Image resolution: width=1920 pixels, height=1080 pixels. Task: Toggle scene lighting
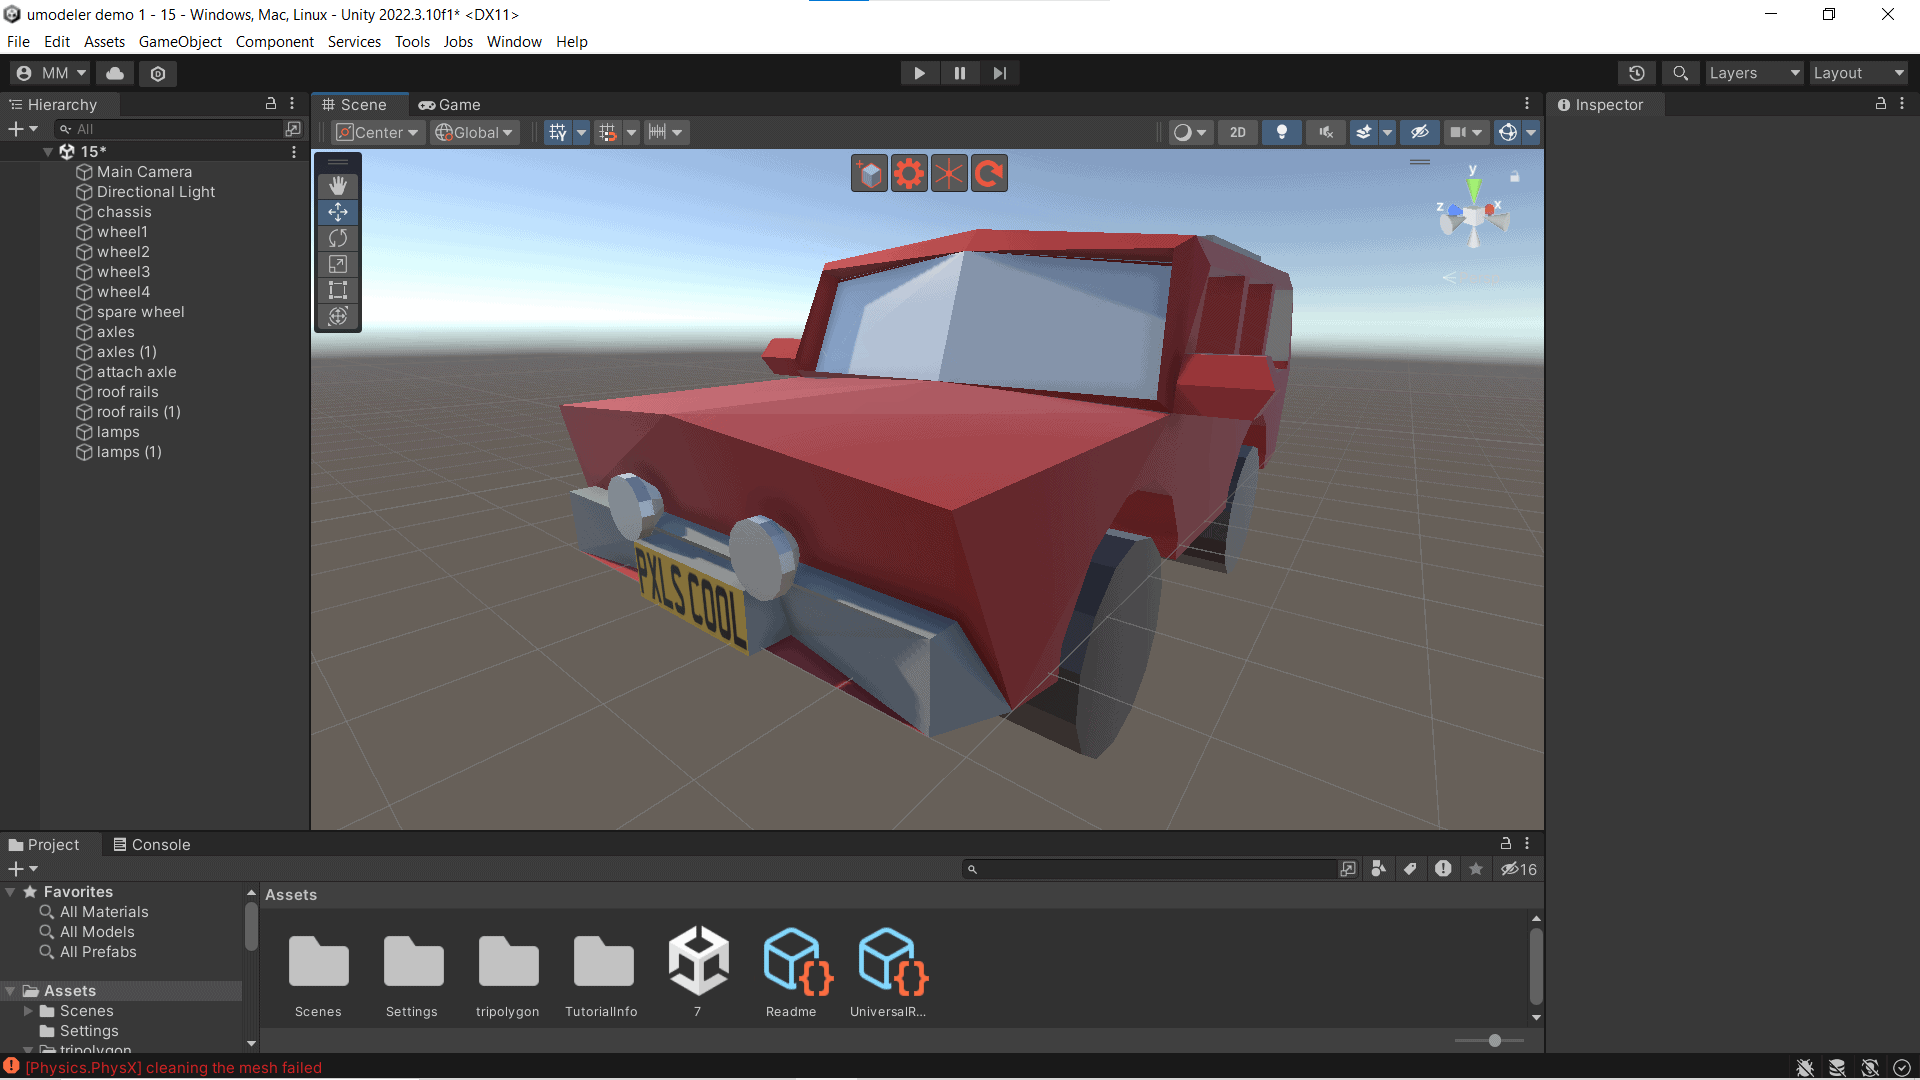coord(1282,132)
